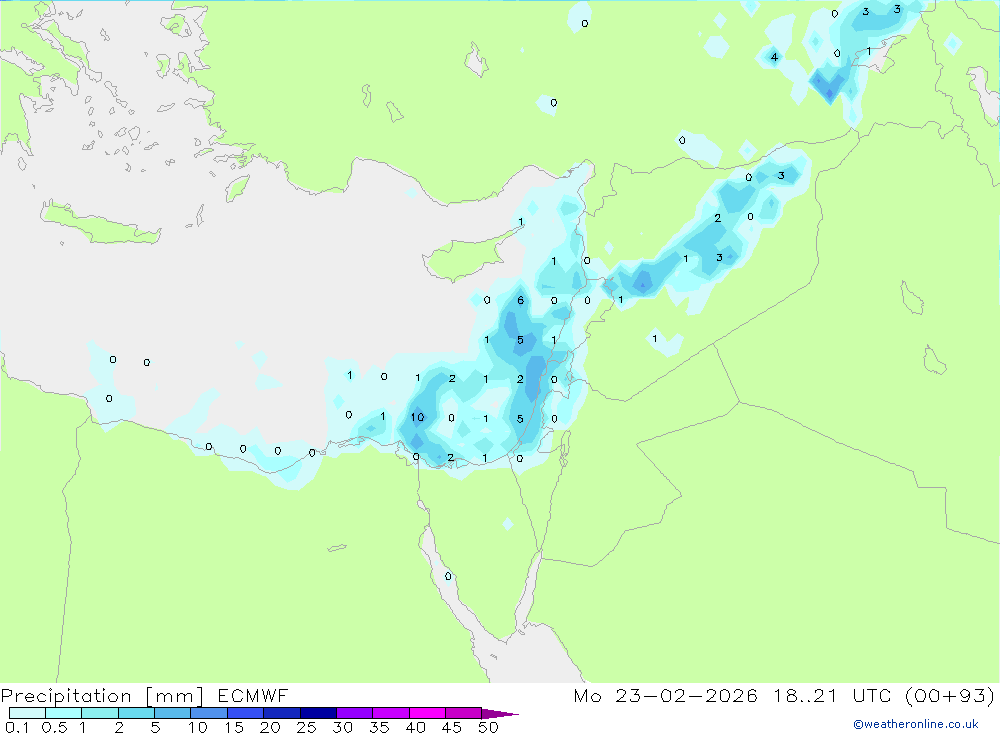Image resolution: width=1000 pixels, height=733 pixels.
Task: Click the '0.1' label under the legend
Action: [x=17, y=727]
